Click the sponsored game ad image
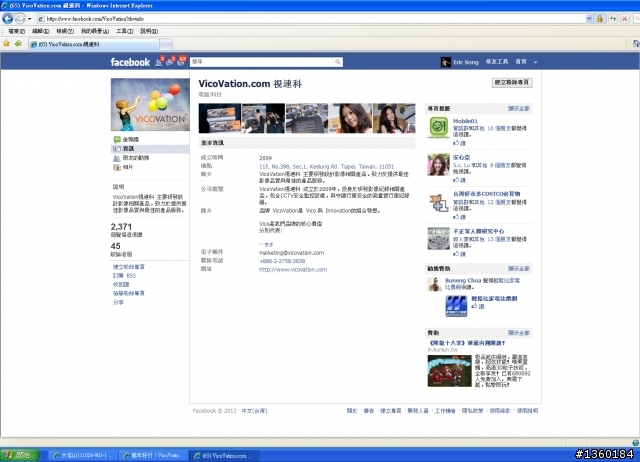640x462 pixels. (x=449, y=371)
